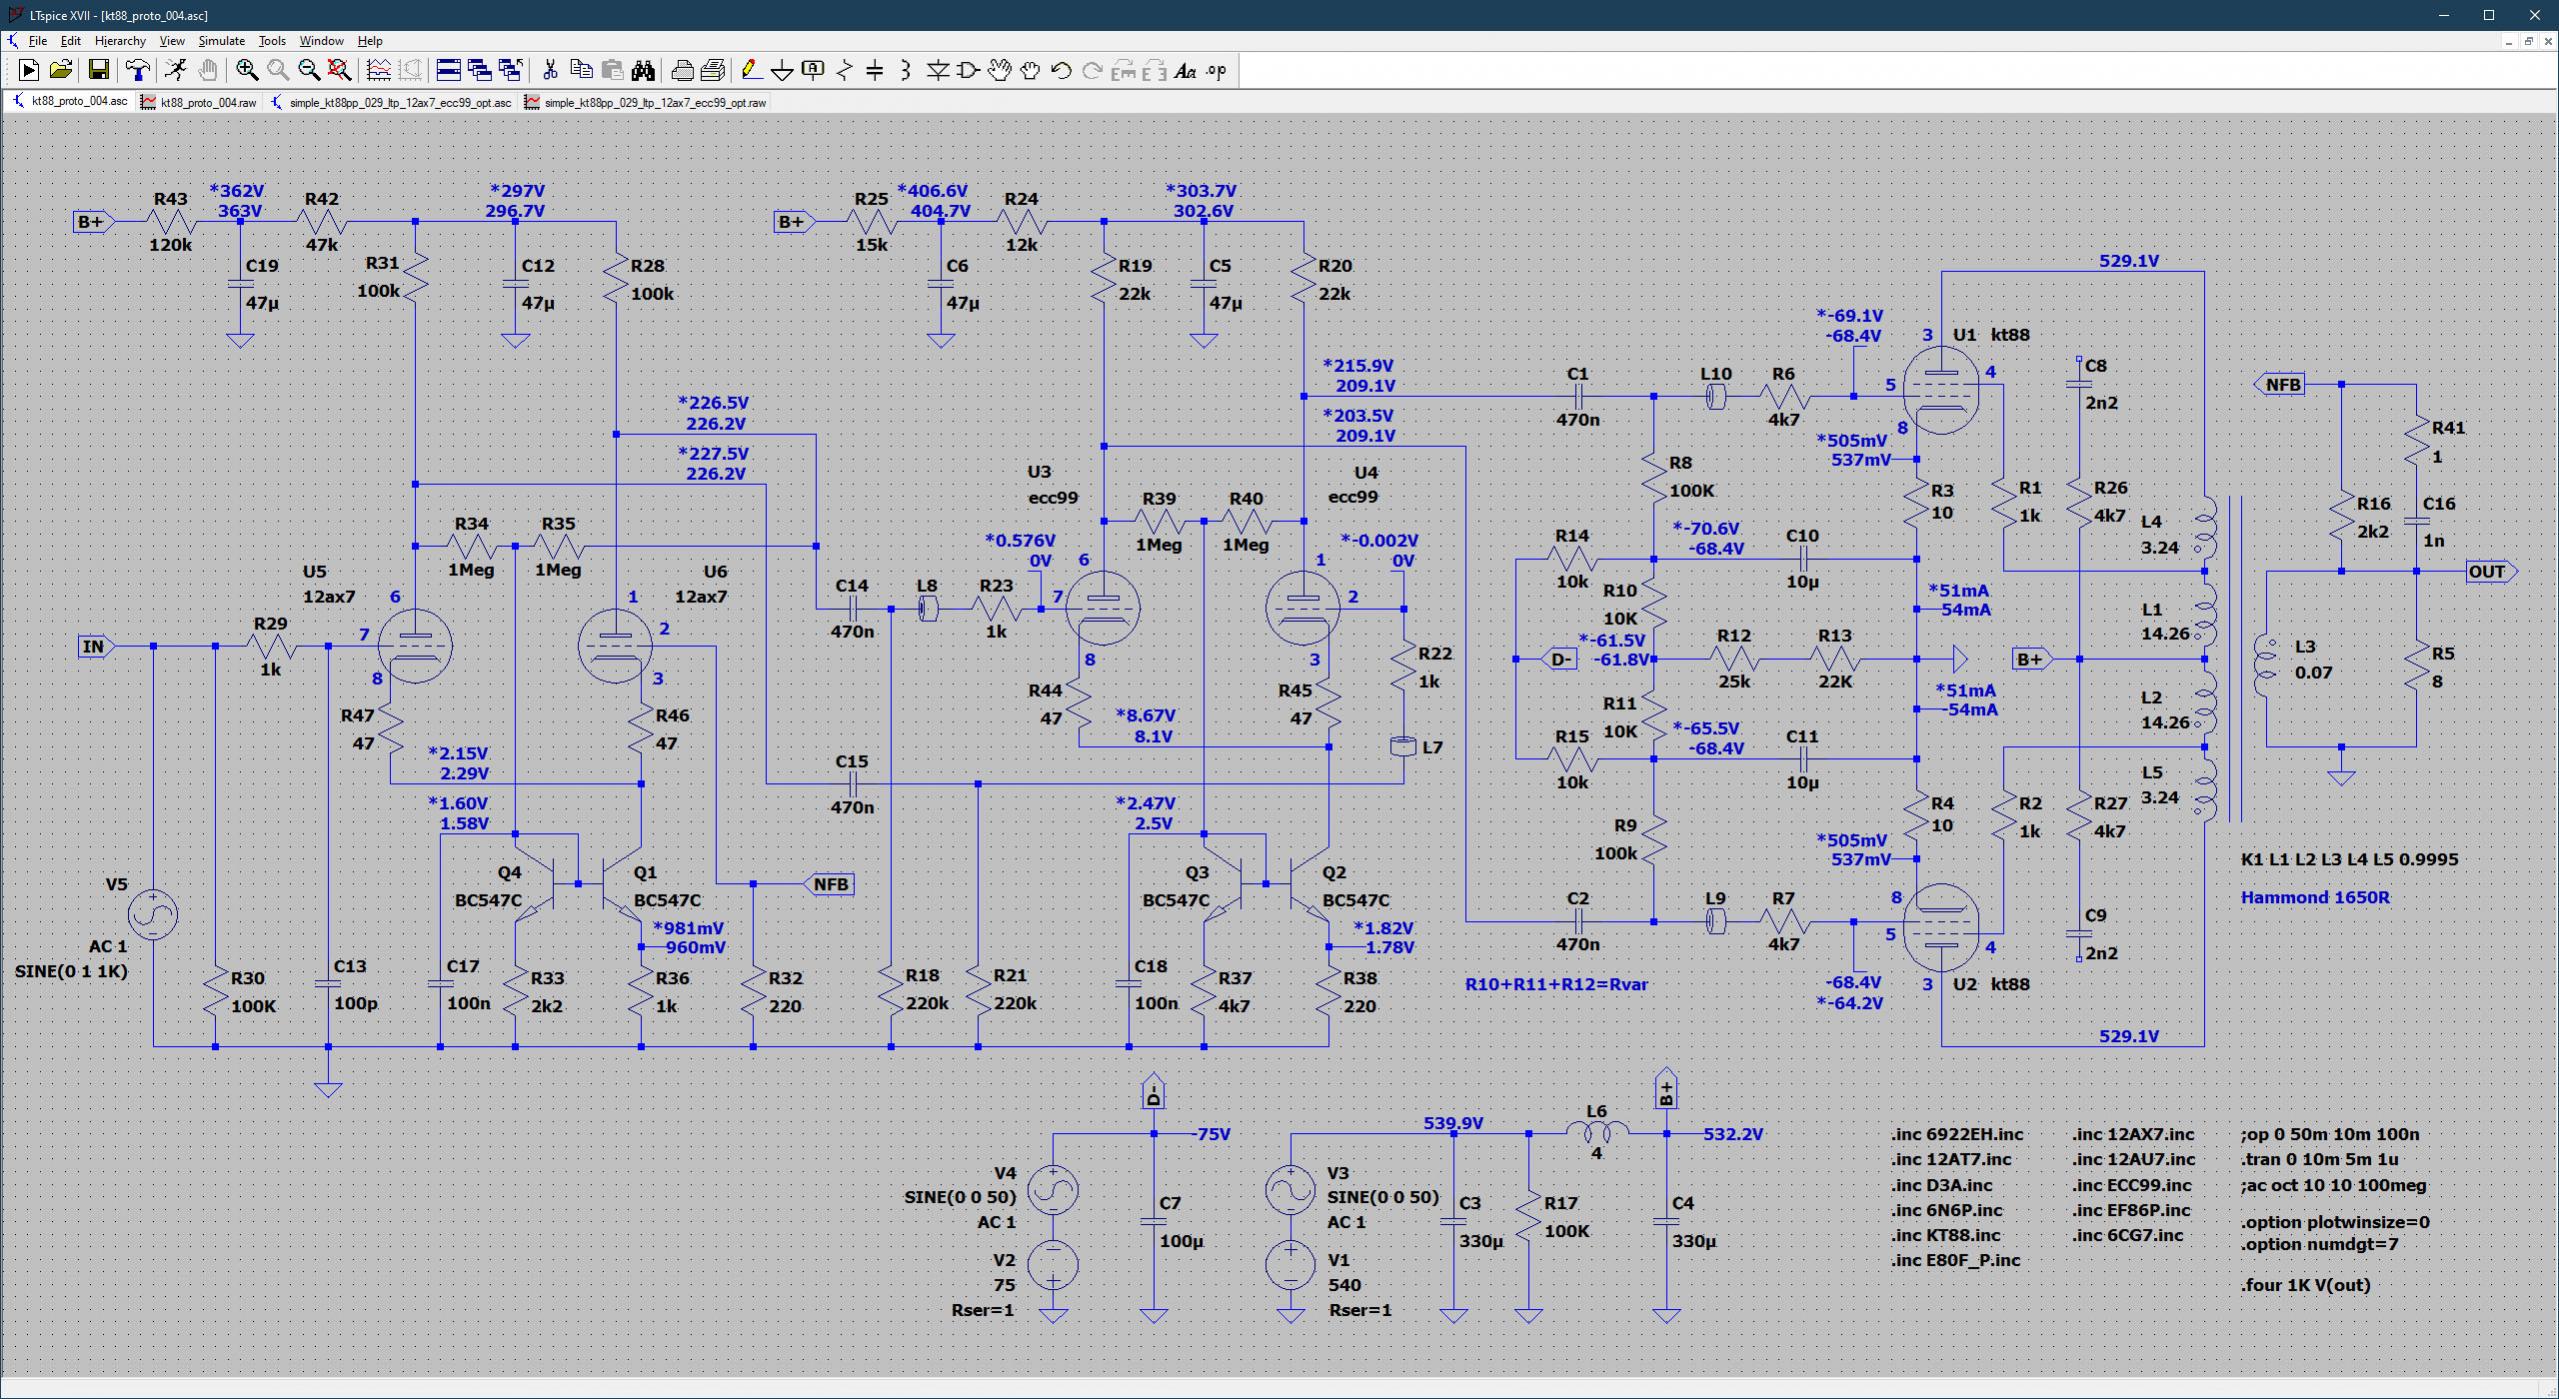Click Zoom Full Extents icon

click(340, 70)
